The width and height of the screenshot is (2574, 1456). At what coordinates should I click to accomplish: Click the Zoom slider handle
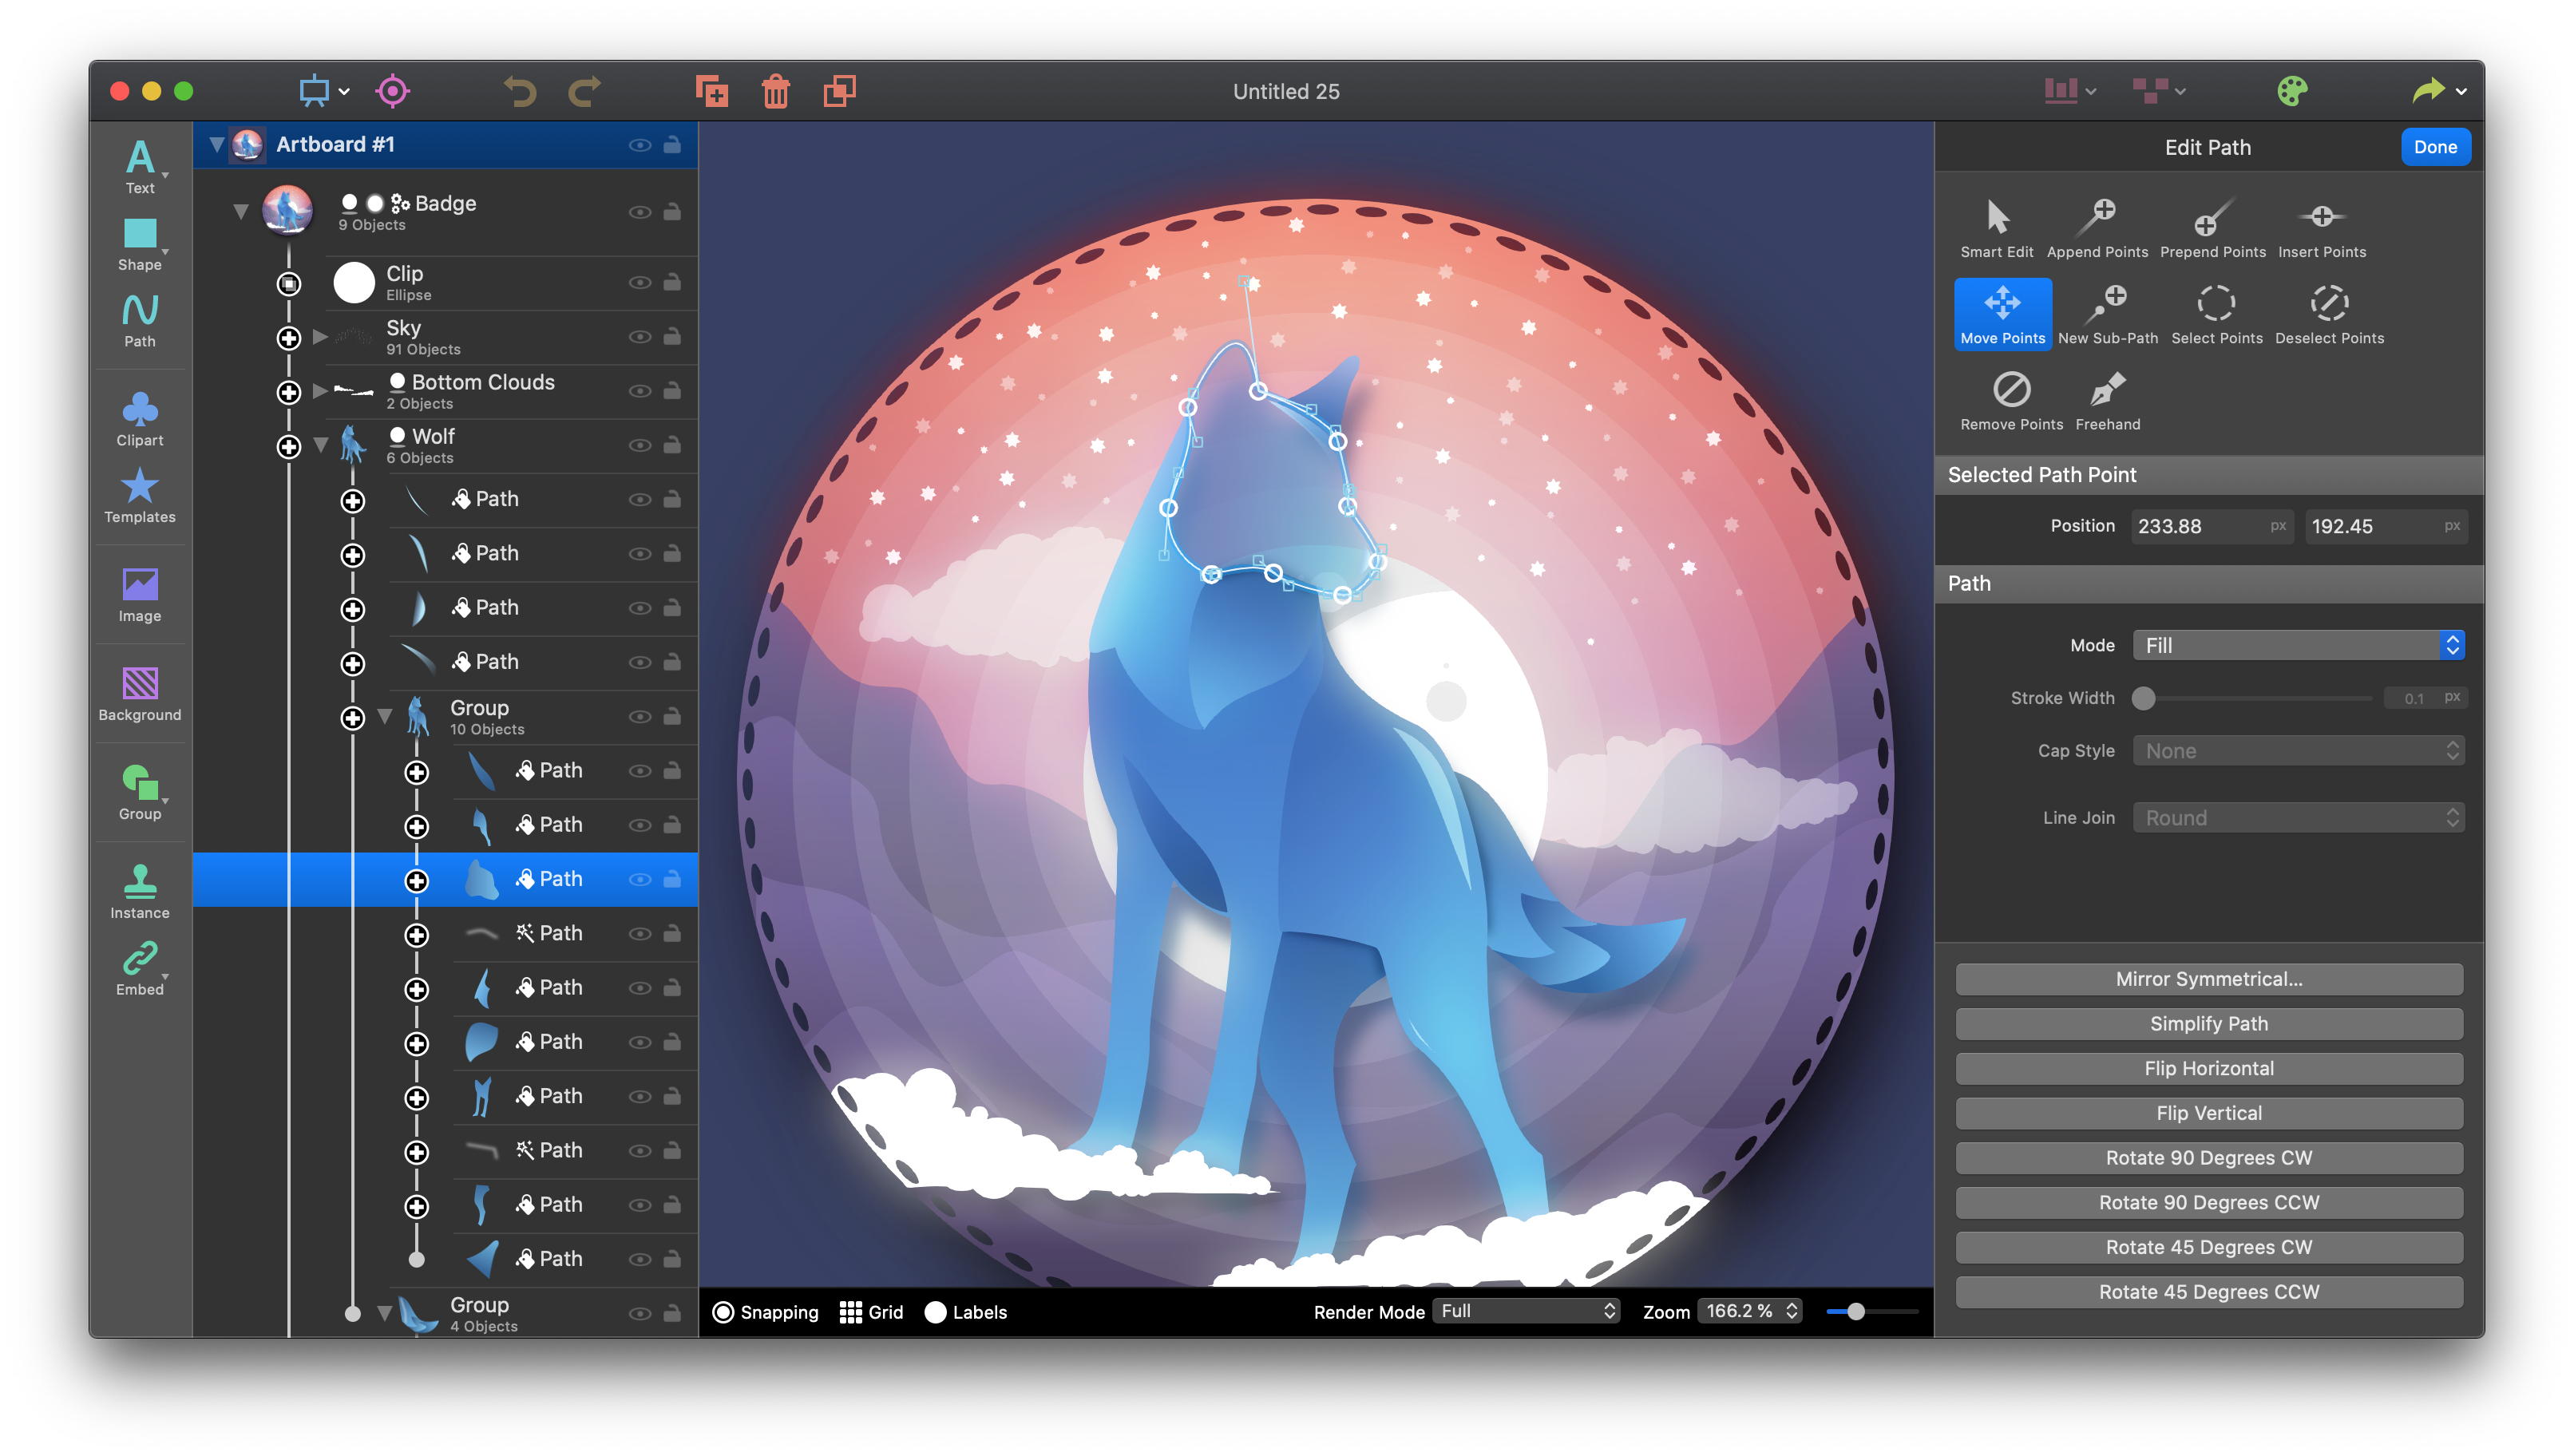pyautogui.click(x=1855, y=1311)
